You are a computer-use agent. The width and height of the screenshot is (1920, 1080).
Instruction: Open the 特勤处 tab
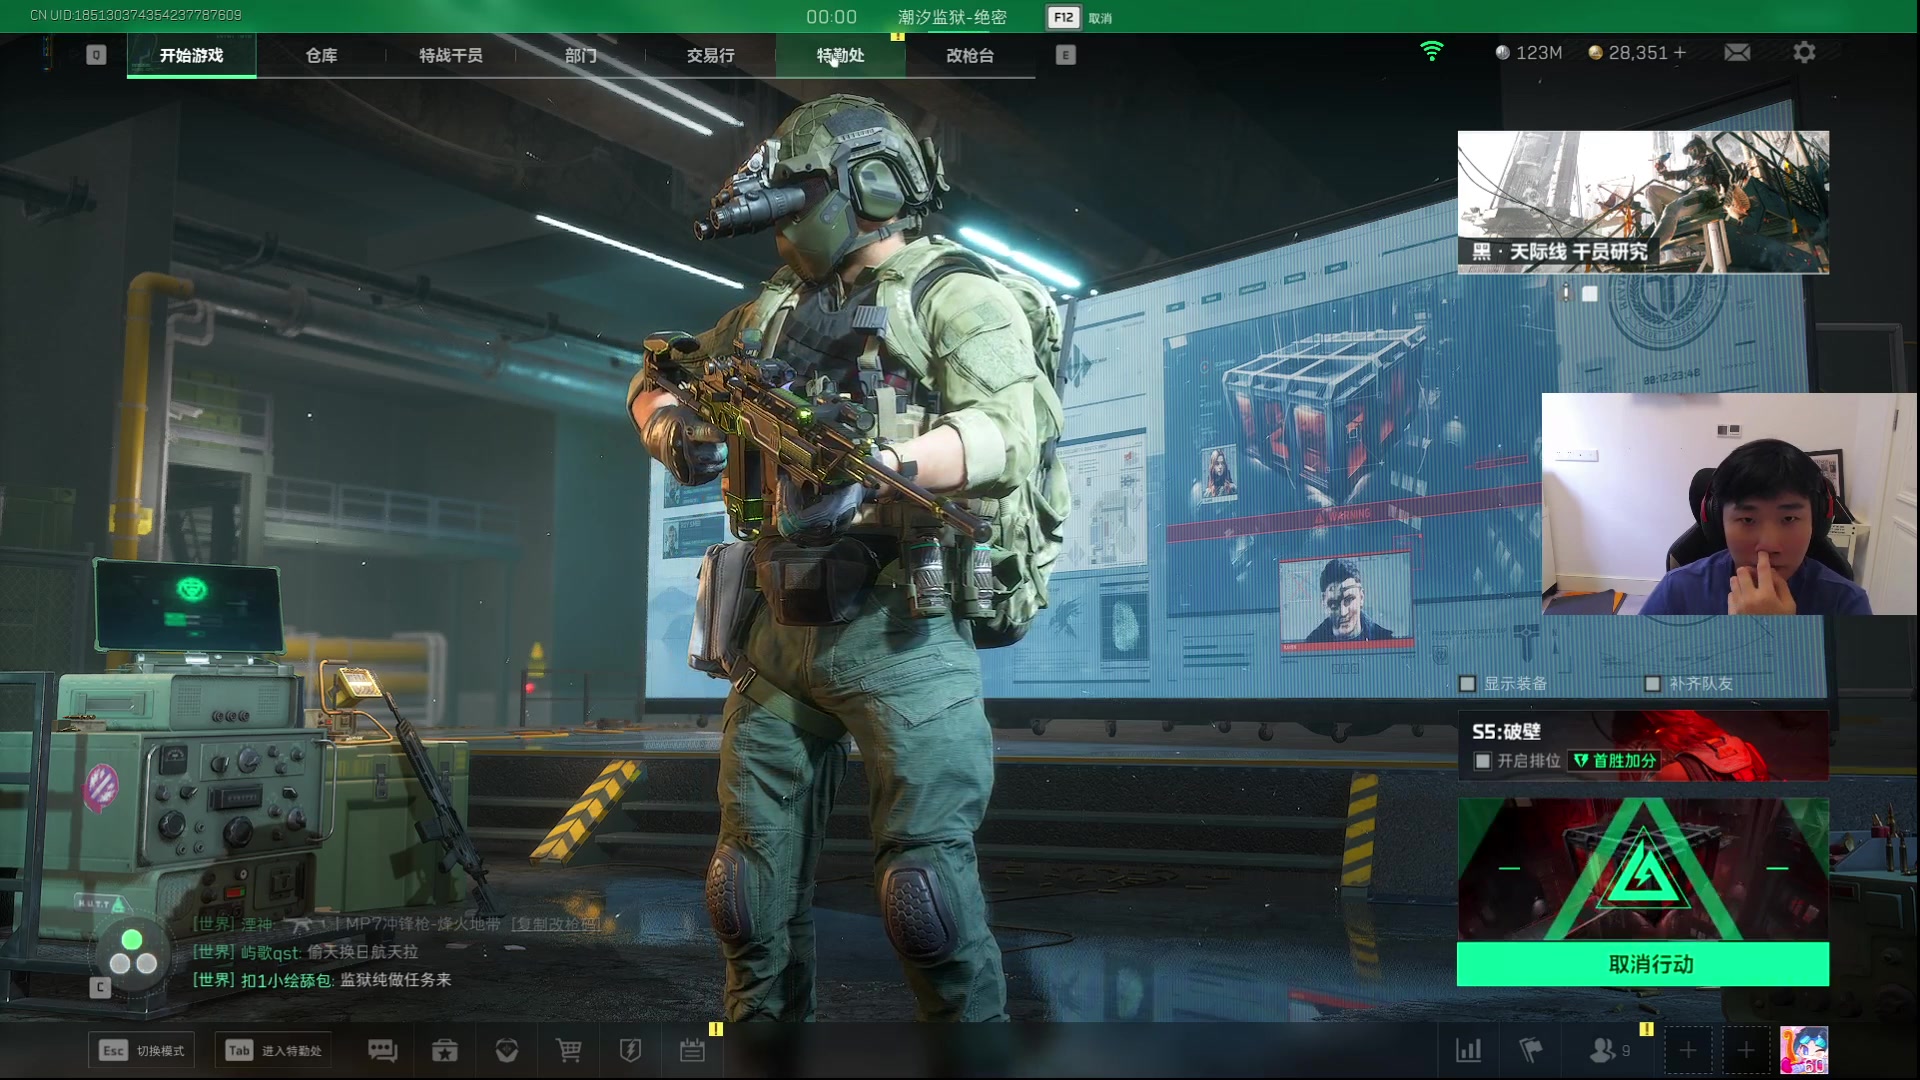pos(841,55)
